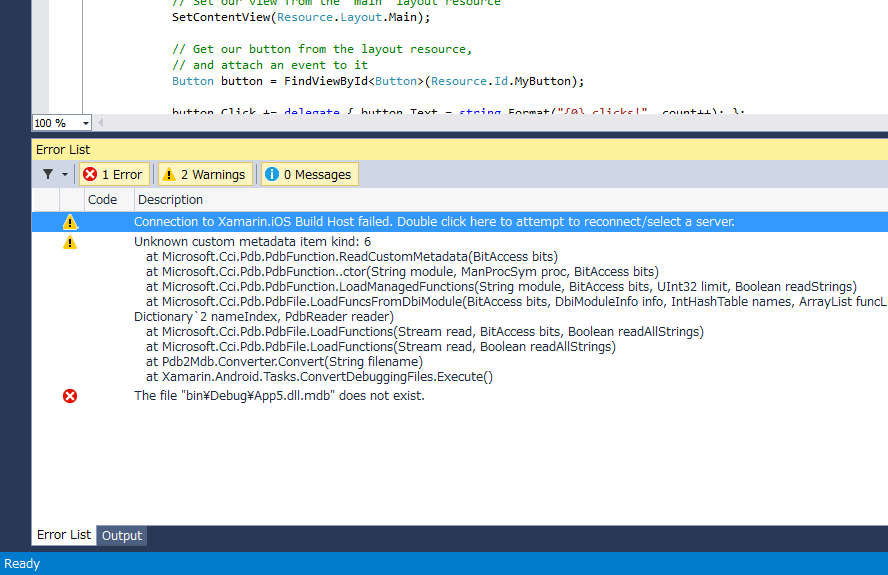Toggle the 0 Messages filter button
The width and height of the screenshot is (888, 575).
point(309,174)
